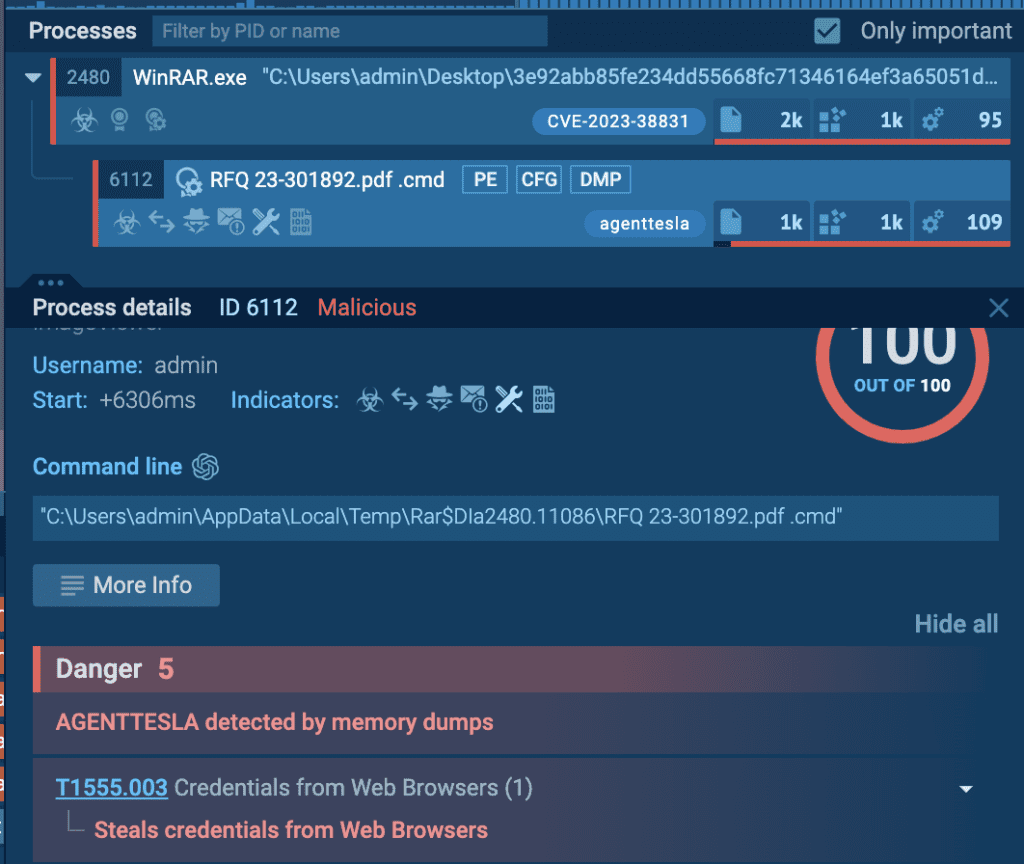Image resolution: width=1024 pixels, height=864 pixels.
Task: Click the biohazard icon in the Indicators row
Action: [x=370, y=401]
